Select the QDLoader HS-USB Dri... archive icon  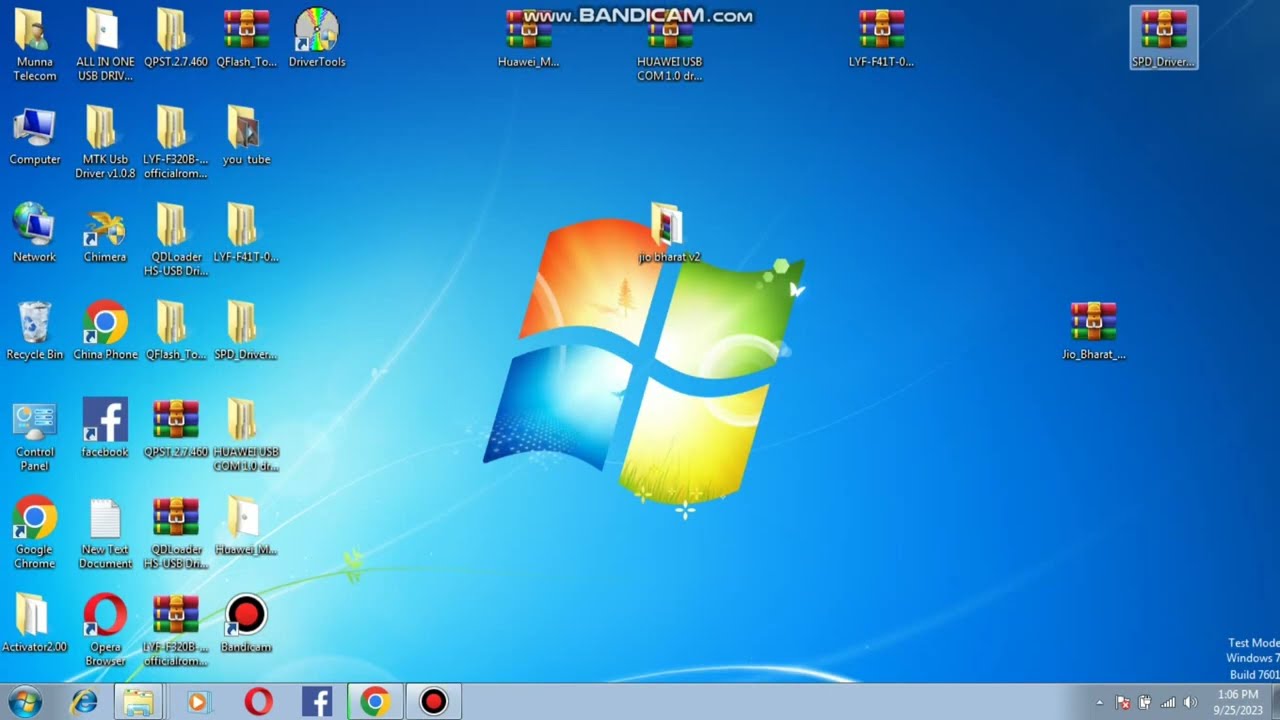pos(176,533)
